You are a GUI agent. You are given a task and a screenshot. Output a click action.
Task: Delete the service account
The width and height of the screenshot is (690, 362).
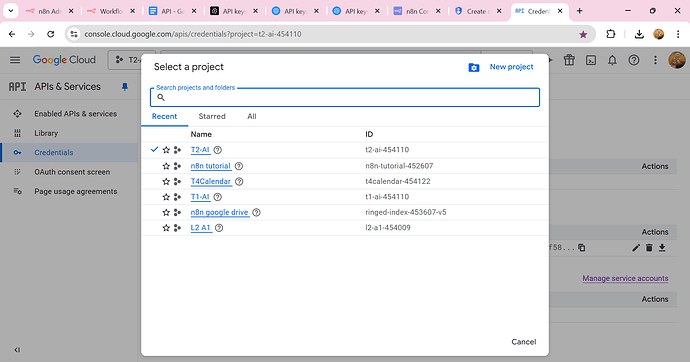(649, 248)
